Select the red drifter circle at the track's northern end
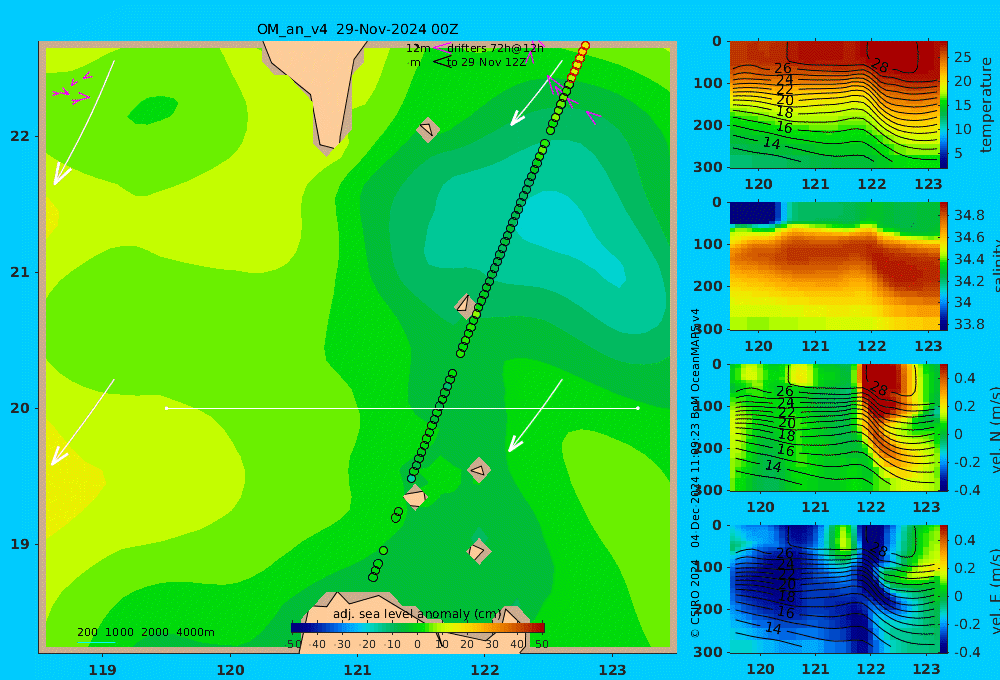This screenshot has height=680, width=1000. (585, 46)
